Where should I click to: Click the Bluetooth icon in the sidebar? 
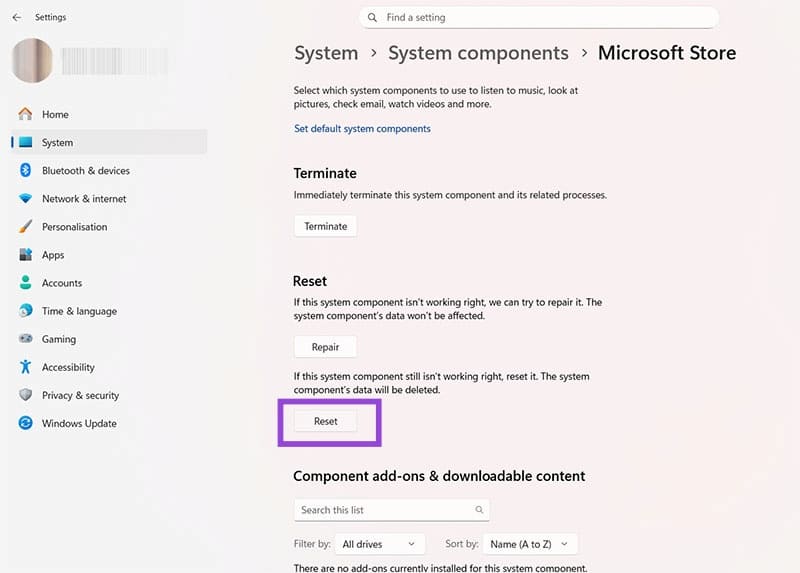pos(26,170)
